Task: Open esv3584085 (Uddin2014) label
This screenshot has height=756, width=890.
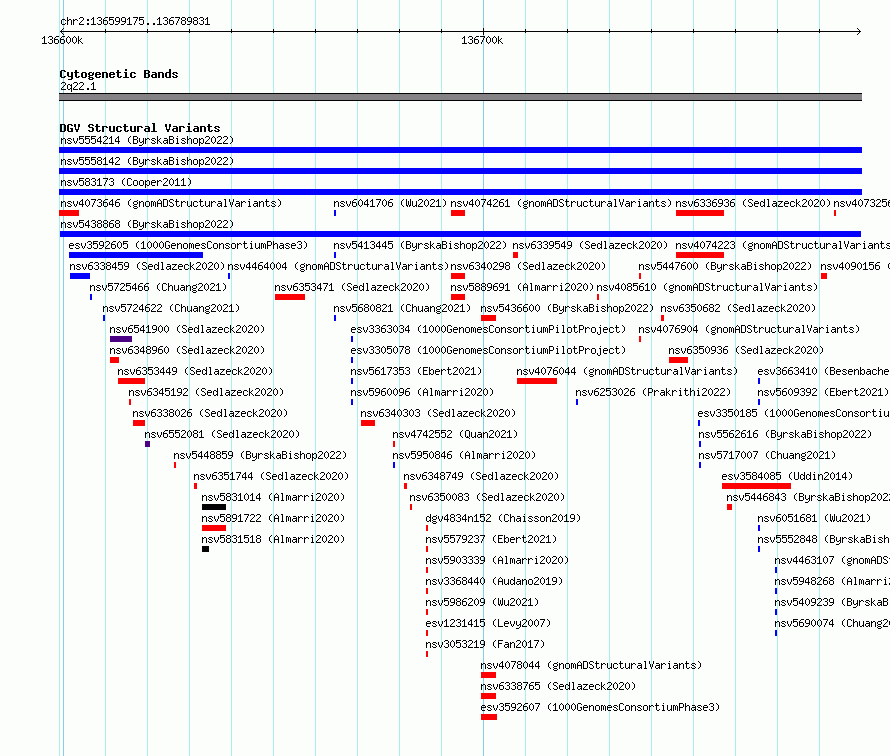Action: tap(787, 476)
